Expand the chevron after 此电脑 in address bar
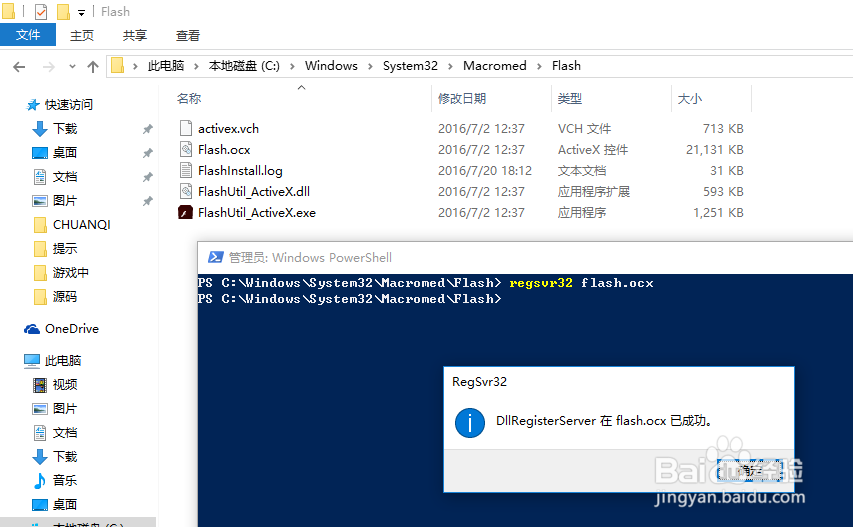853x527 pixels. click(196, 66)
